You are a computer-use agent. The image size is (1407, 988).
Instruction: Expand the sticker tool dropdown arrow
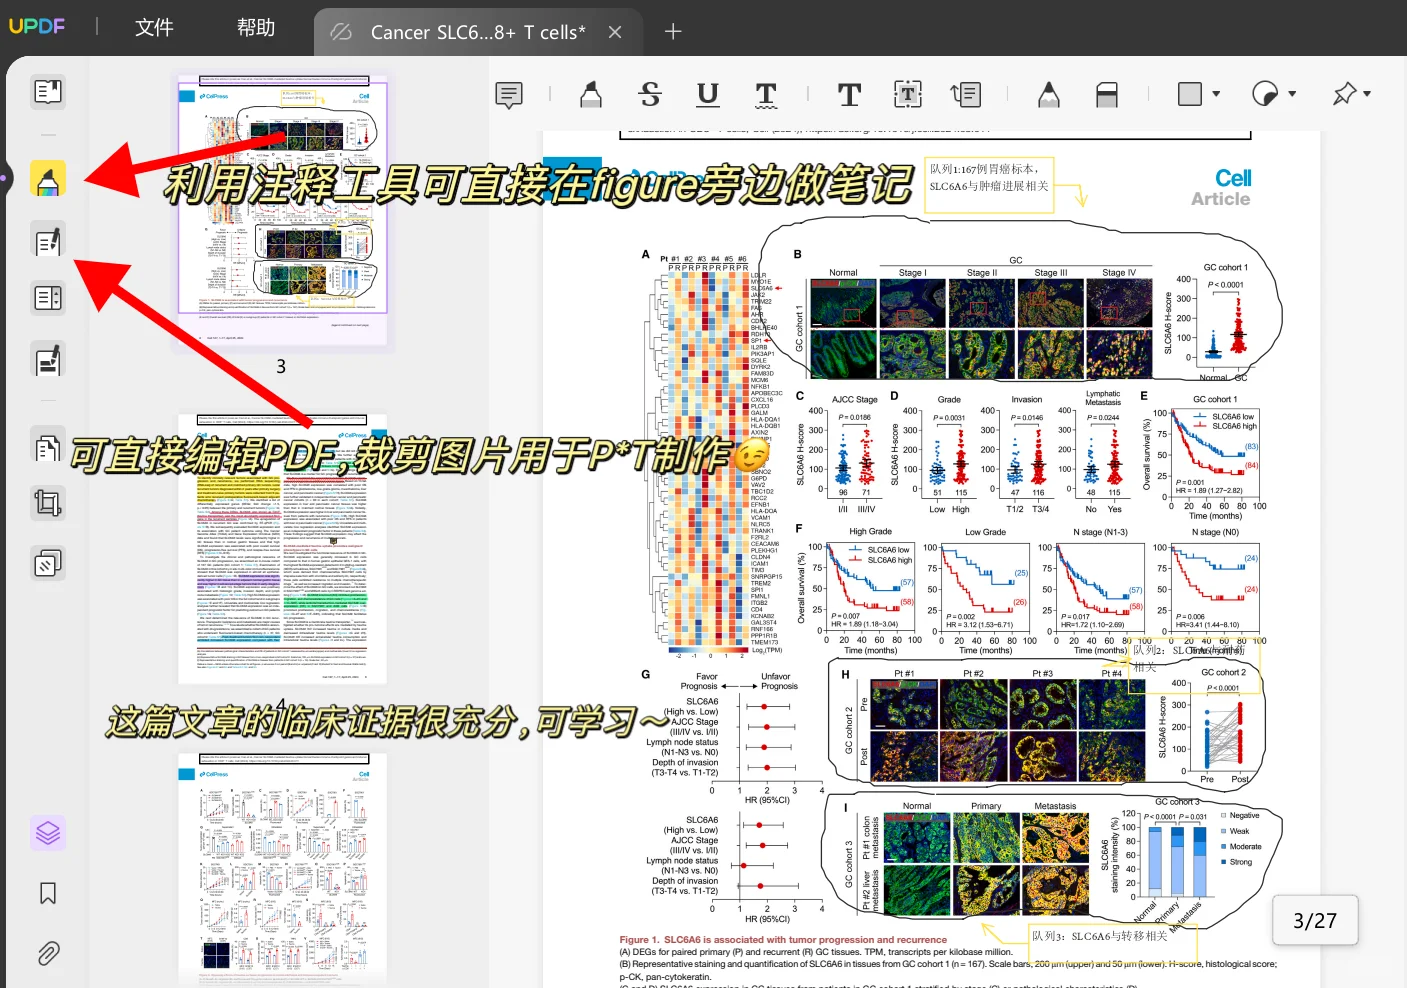pyautogui.click(x=1292, y=94)
